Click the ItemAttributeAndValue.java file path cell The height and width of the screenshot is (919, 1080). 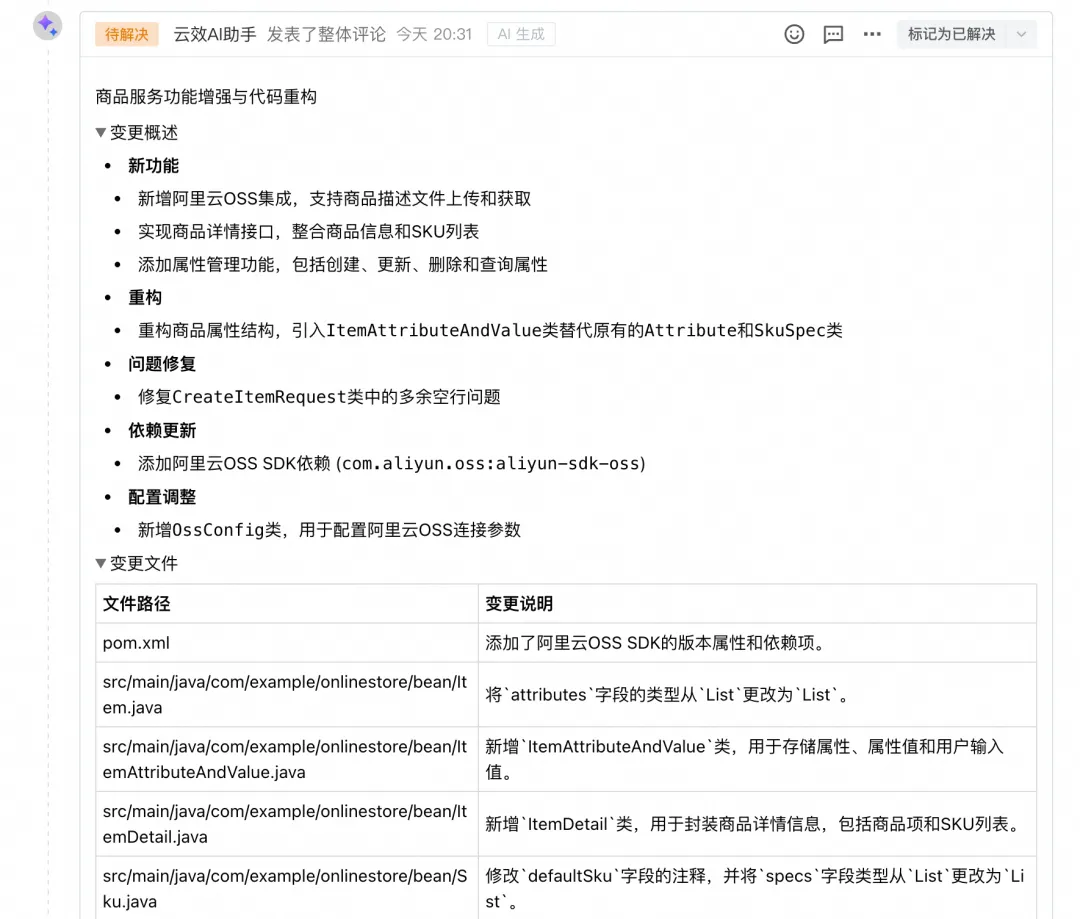tap(287, 759)
